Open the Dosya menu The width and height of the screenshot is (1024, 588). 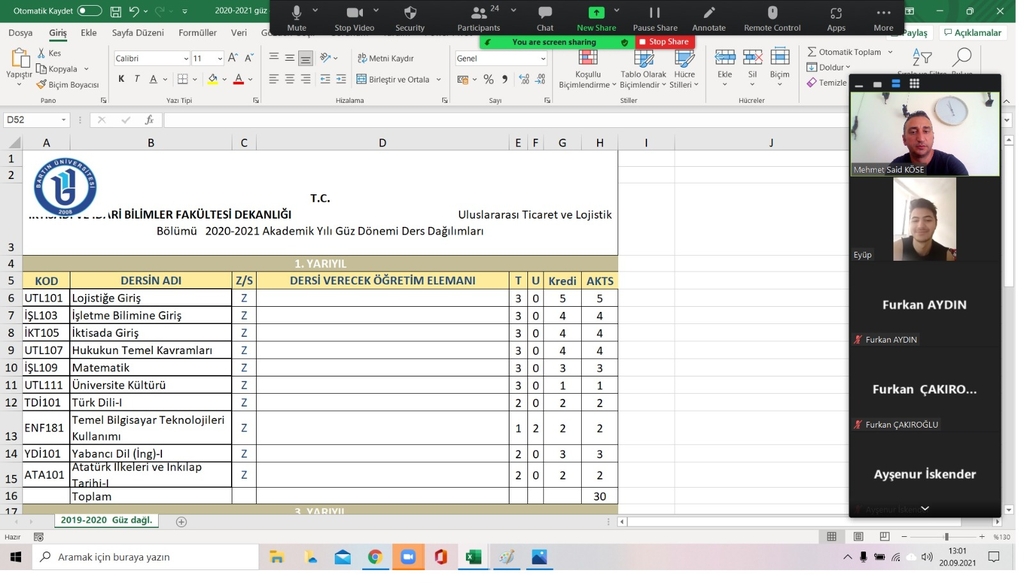coord(20,33)
